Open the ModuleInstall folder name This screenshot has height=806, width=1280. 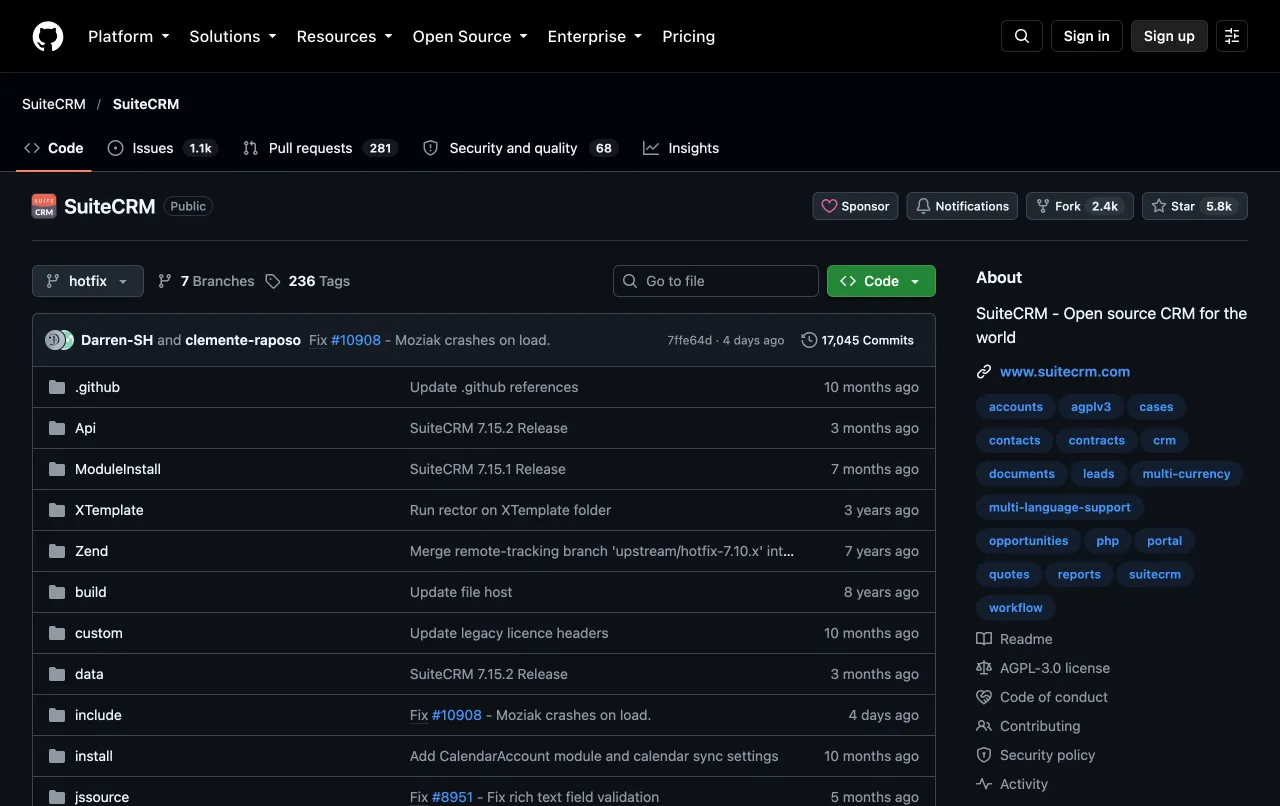click(118, 469)
